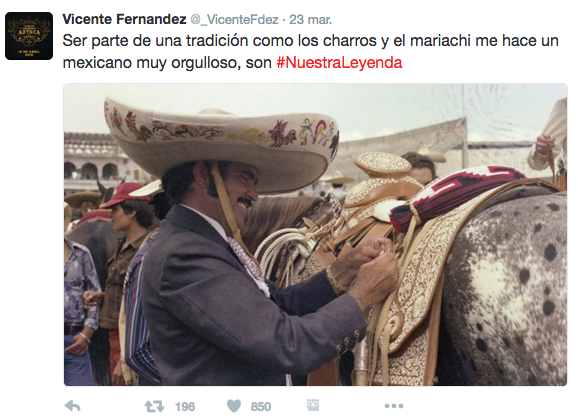Retweet this post with the retweet arrows icon

click(x=154, y=406)
